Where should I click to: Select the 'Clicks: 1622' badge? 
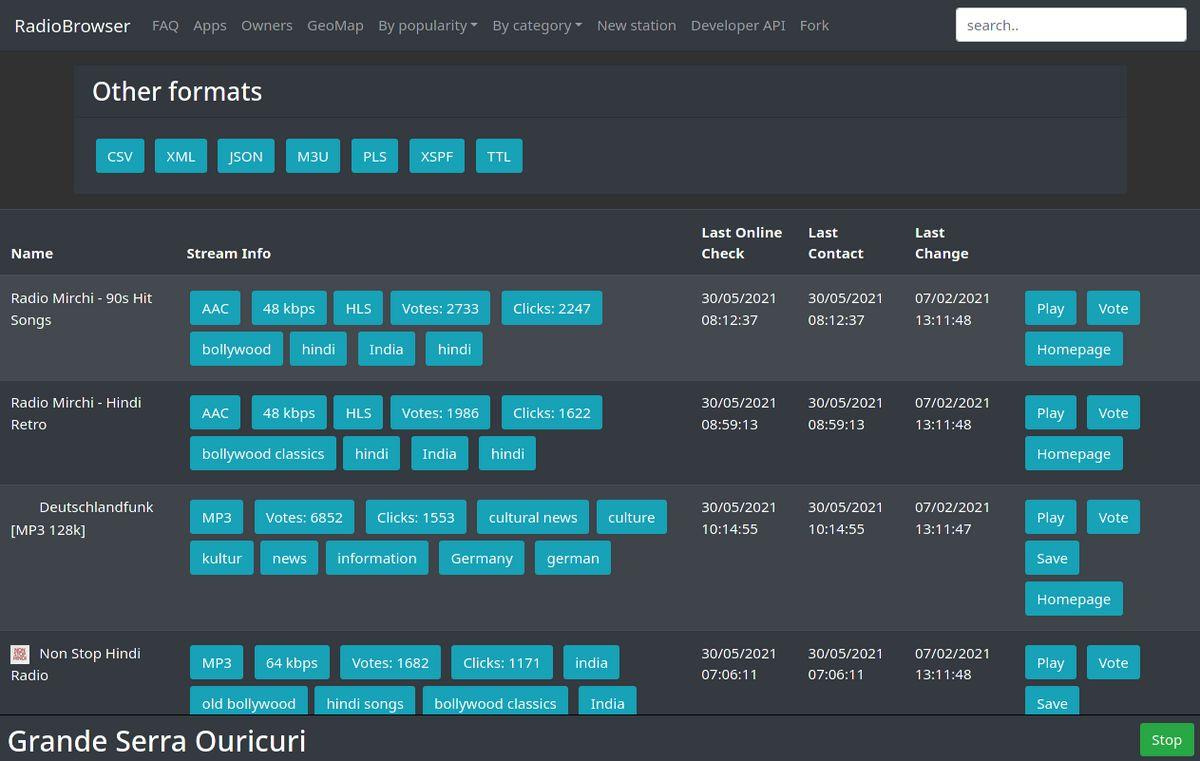[552, 413]
